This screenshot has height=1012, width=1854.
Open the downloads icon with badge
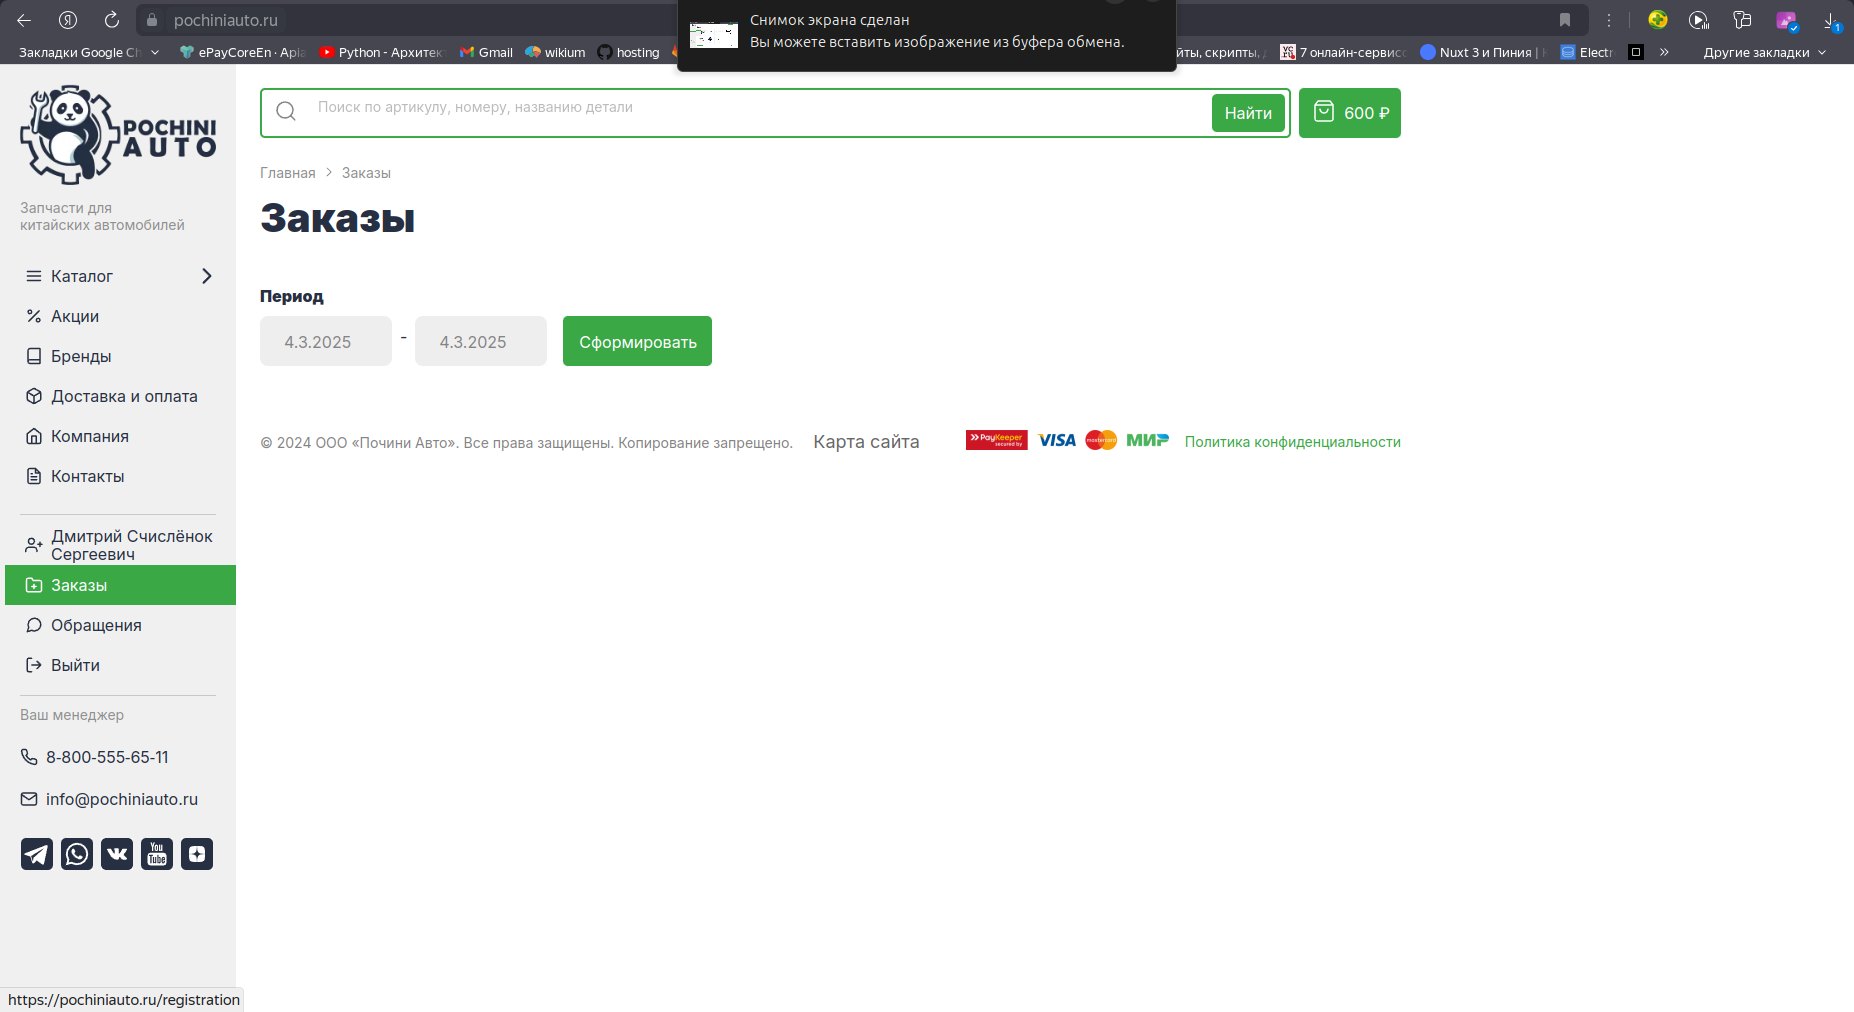click(x=1831, y=20)
